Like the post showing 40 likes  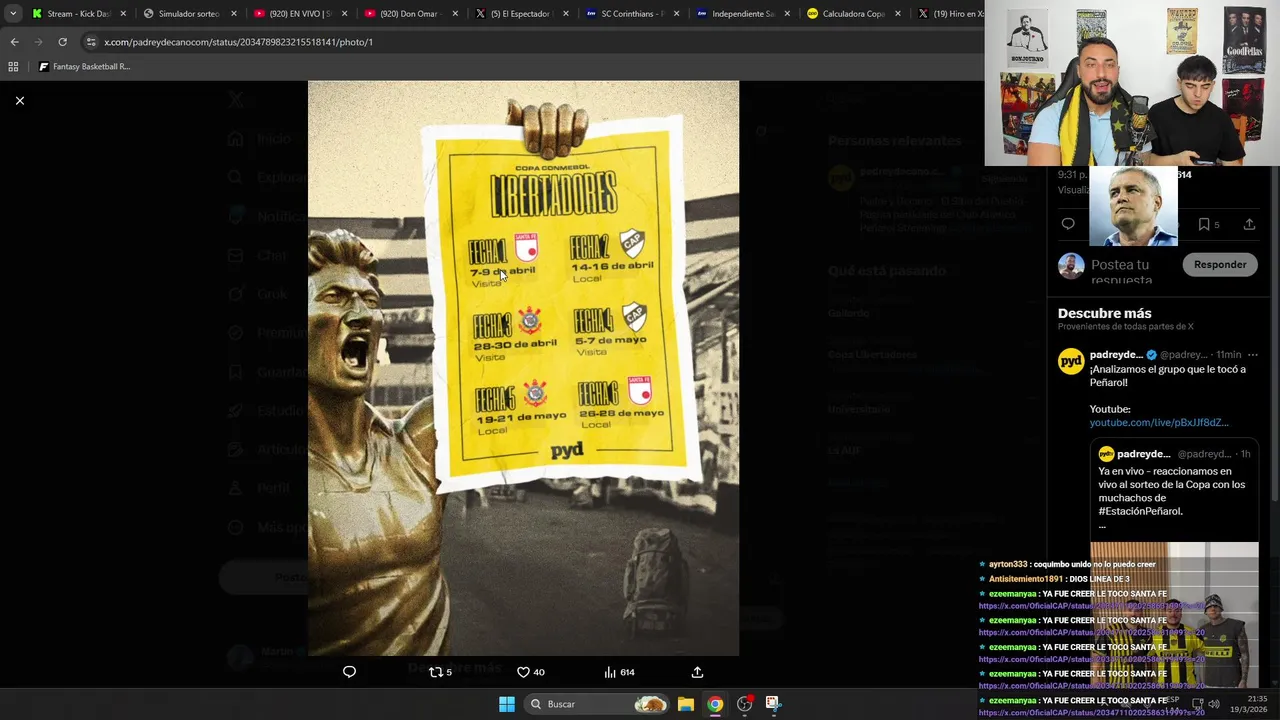pyautogui.click(x=530, y=672)
